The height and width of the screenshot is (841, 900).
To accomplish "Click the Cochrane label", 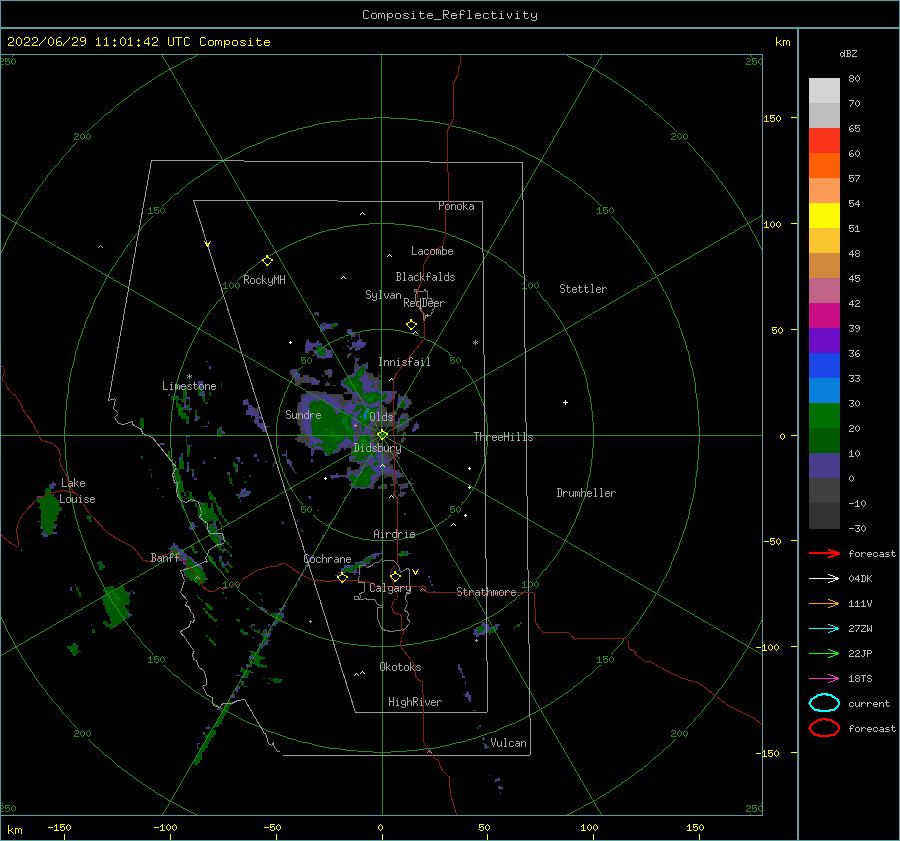I will [327, 559].
